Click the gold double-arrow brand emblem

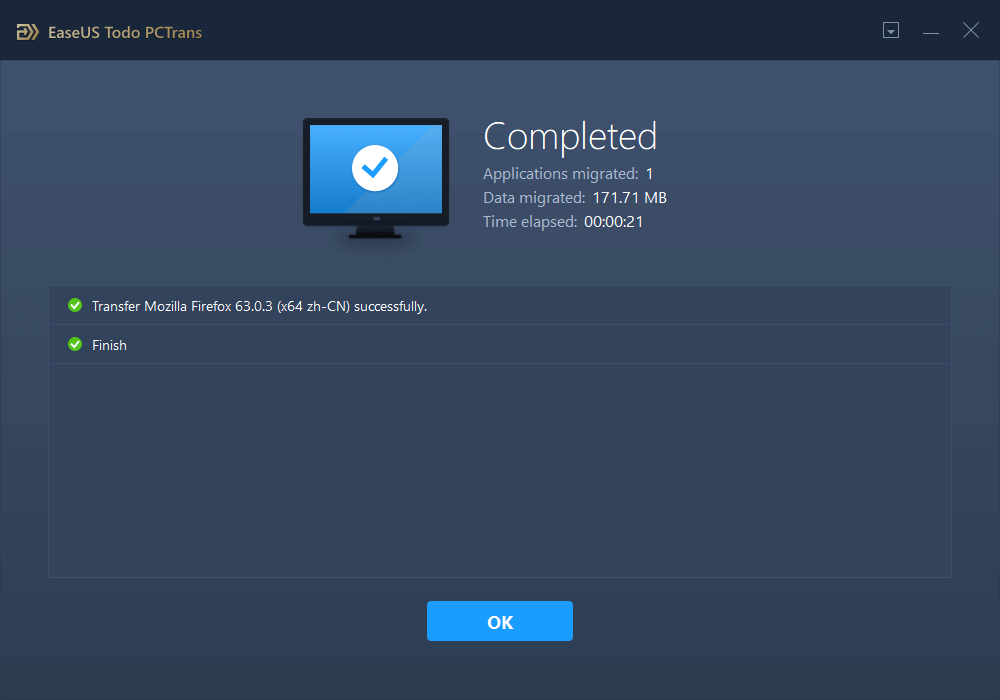tap(26, 31)
